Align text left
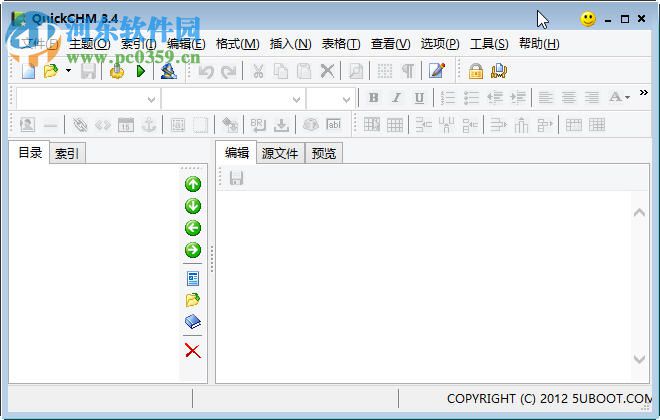This screenshot has height=420, width=660. coord(546,98)
